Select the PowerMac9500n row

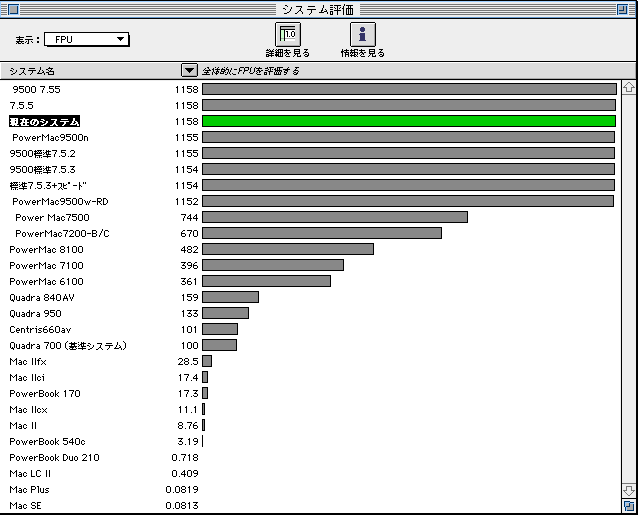[x=309, y=137]
